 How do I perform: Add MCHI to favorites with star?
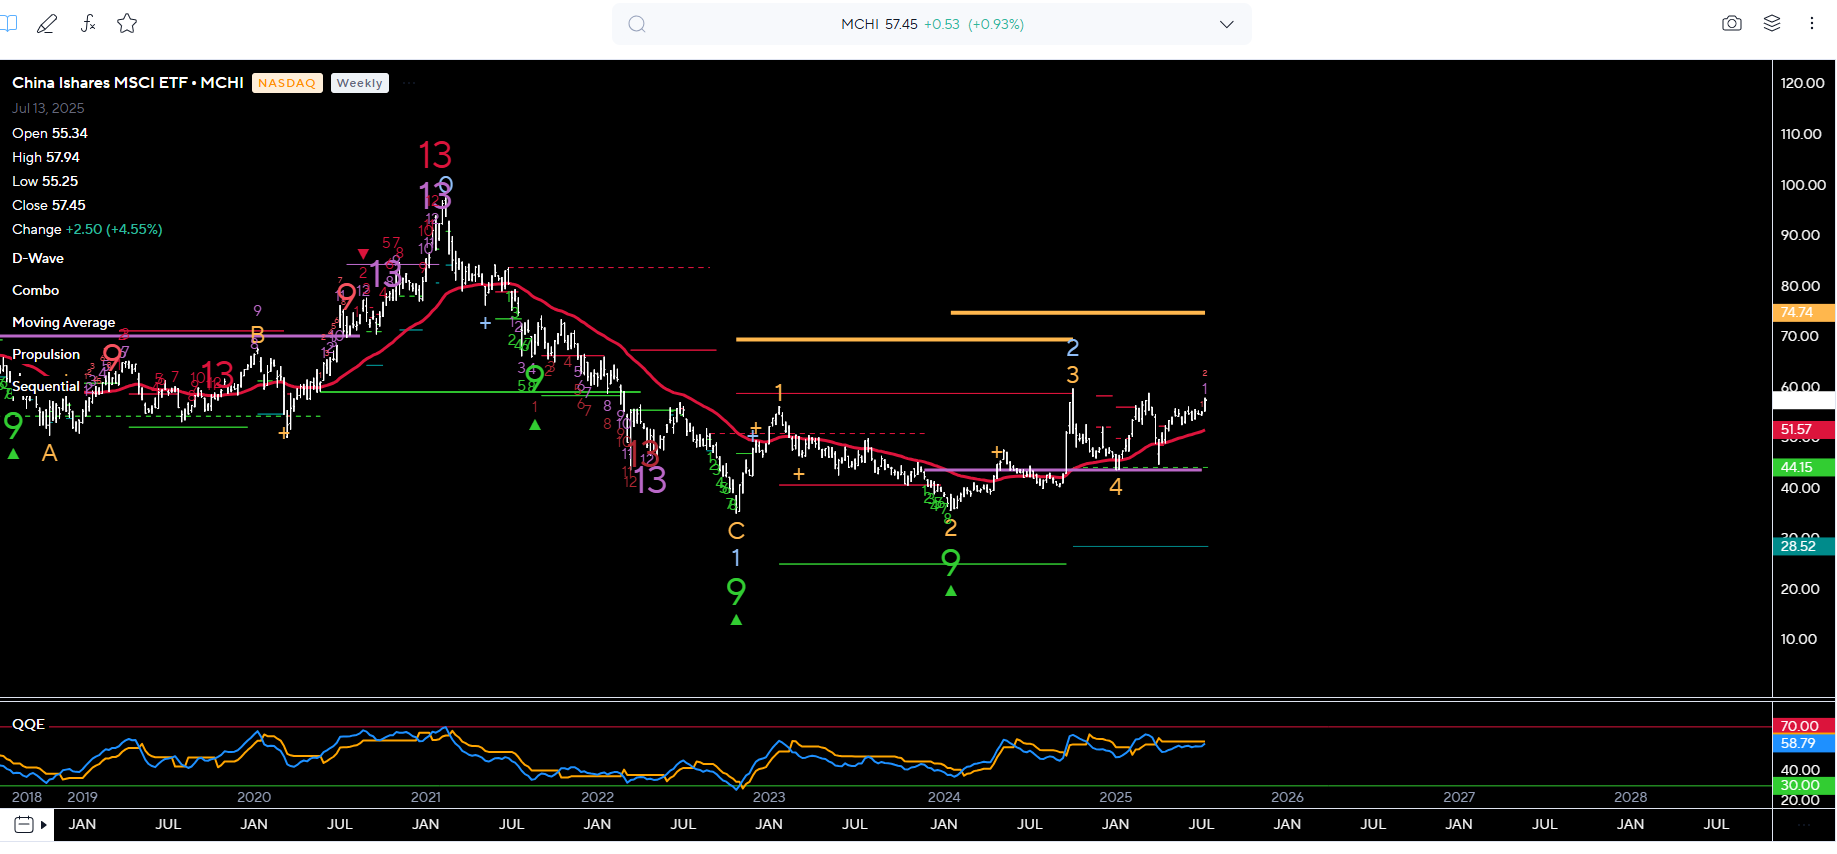coord(127,24)
